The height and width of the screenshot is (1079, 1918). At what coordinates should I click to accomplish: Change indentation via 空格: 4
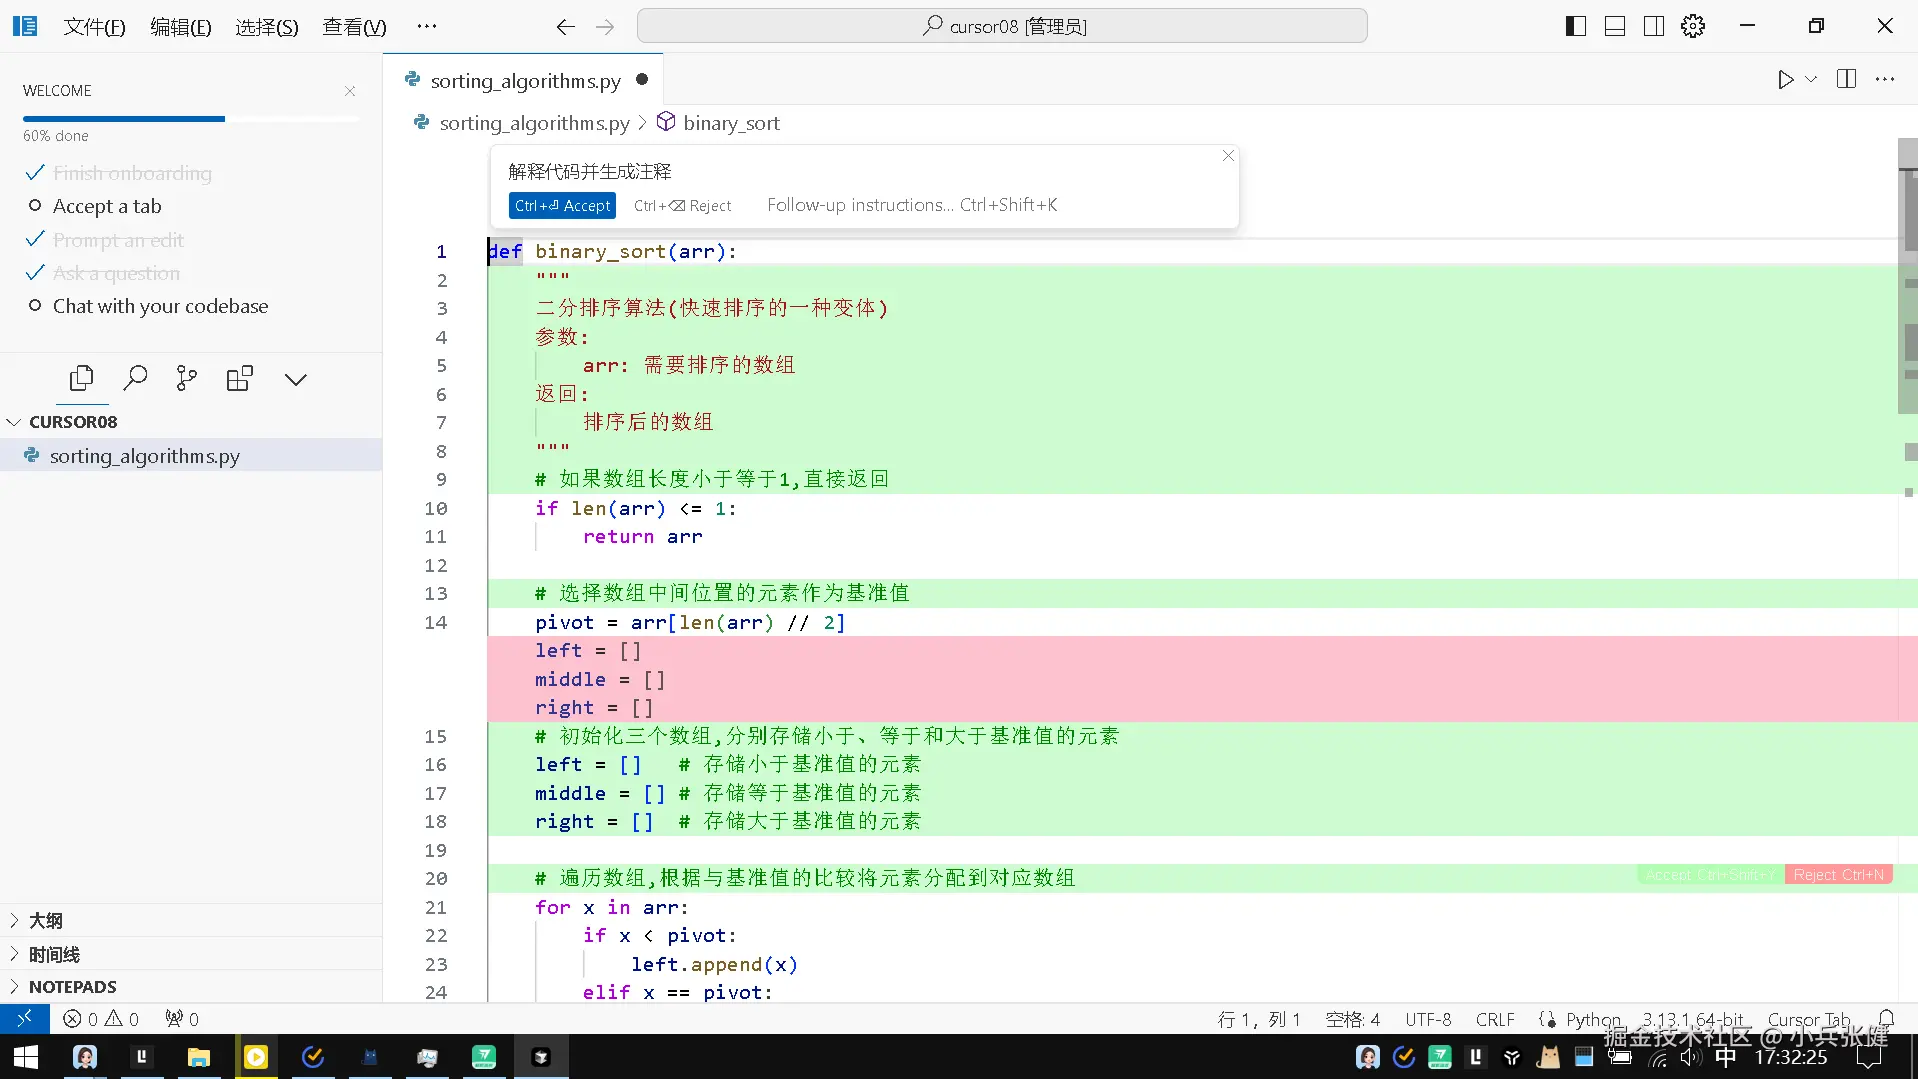pos(1352,1019)
